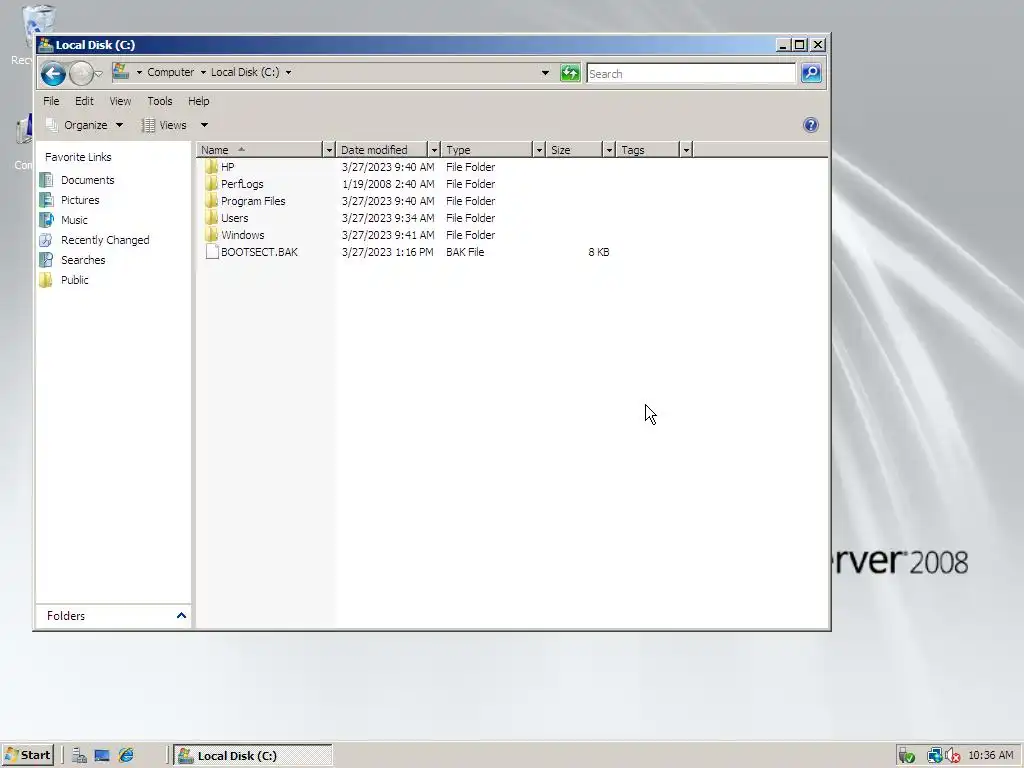
Task: Sort by the Tags column header
Action: click(x=648, y=150)
